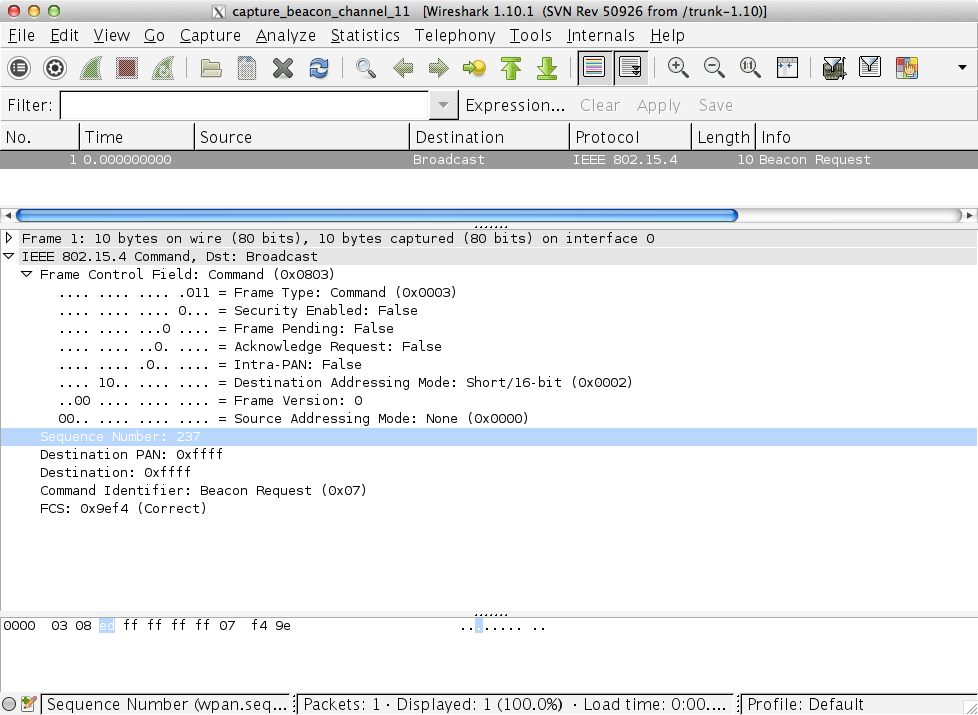Close this capture file X icon

click(x=283, y=67)
